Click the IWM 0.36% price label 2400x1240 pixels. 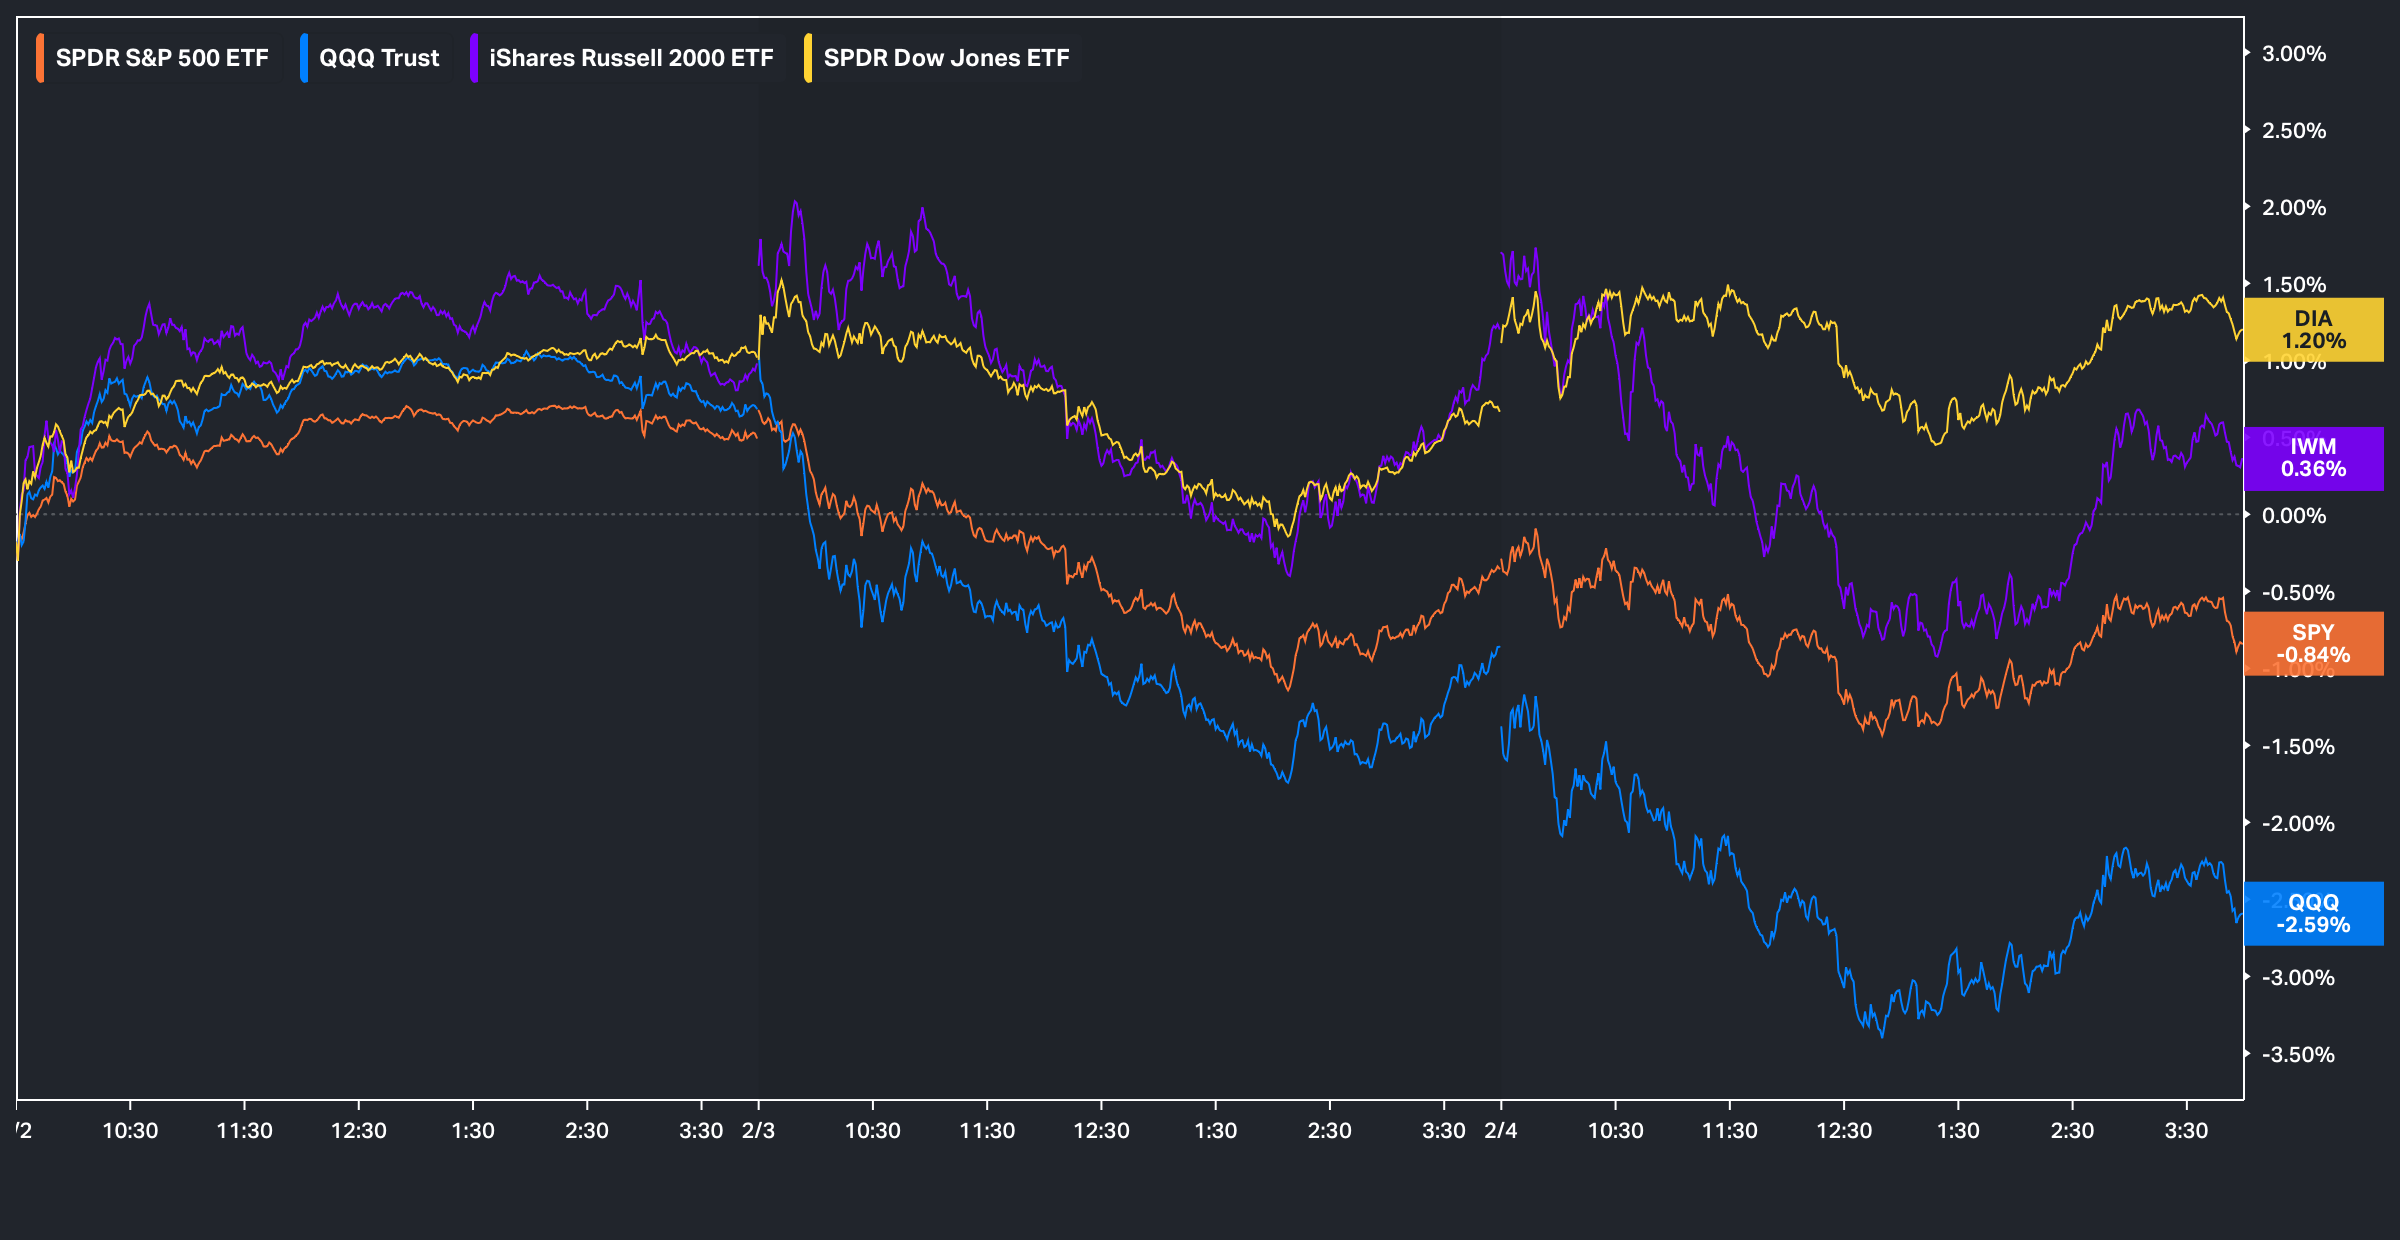pos(2313,458)
